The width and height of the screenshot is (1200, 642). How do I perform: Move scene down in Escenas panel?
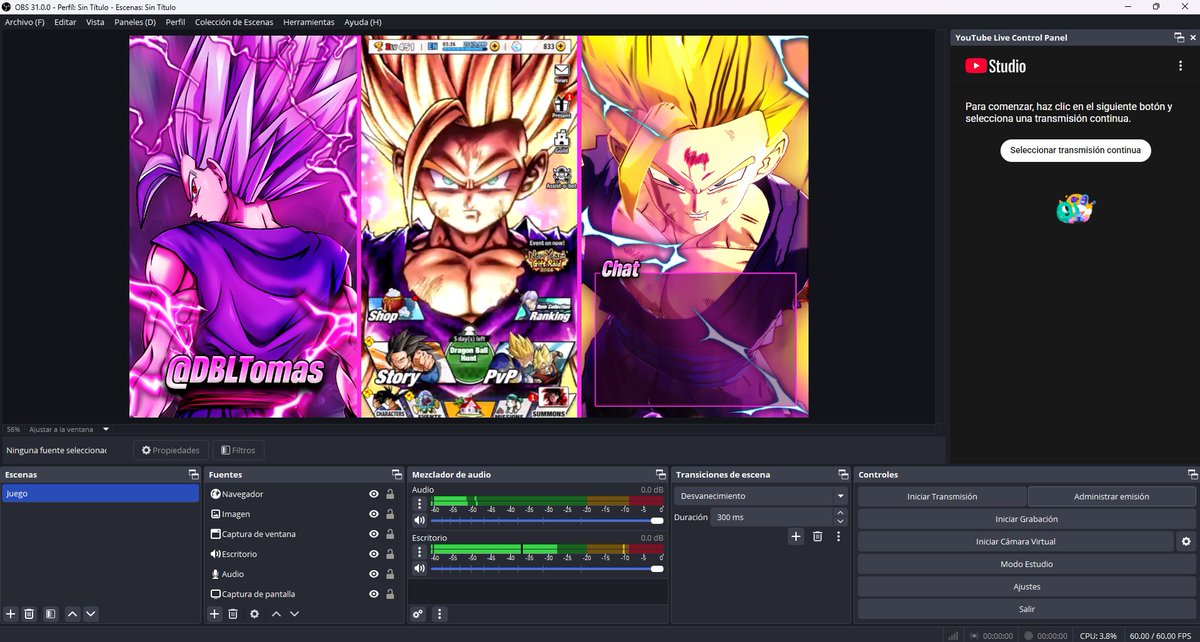[x=91, y=613]
